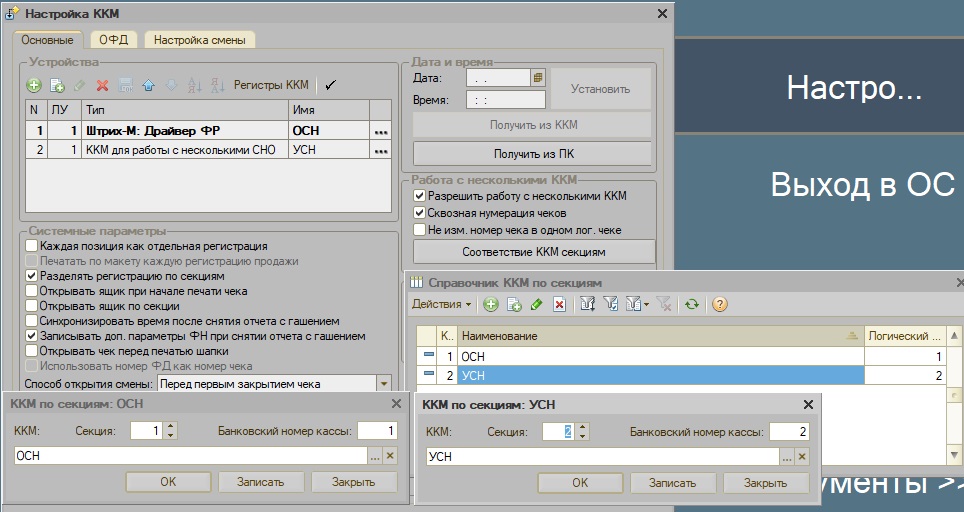This screenshot has height=512, width=964.
Task: Open the calendar picker next to Дата field
Action: [x=537, y=77]
